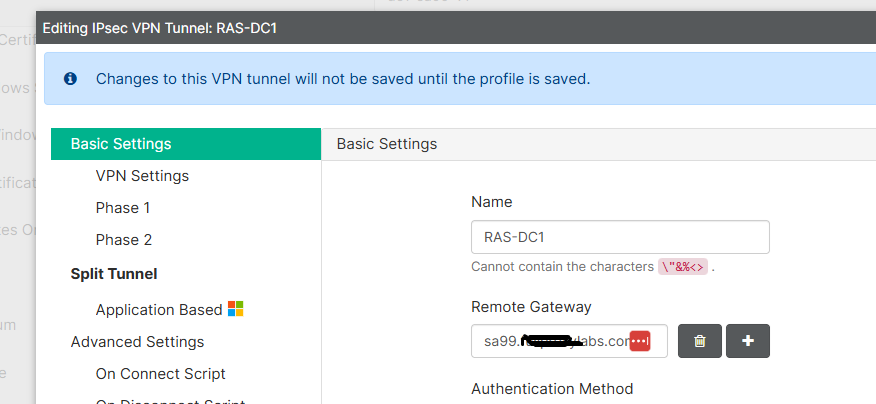Open the On Disconnect Script page
Viewport: 876px width, 404px height.
click(170, 400)
